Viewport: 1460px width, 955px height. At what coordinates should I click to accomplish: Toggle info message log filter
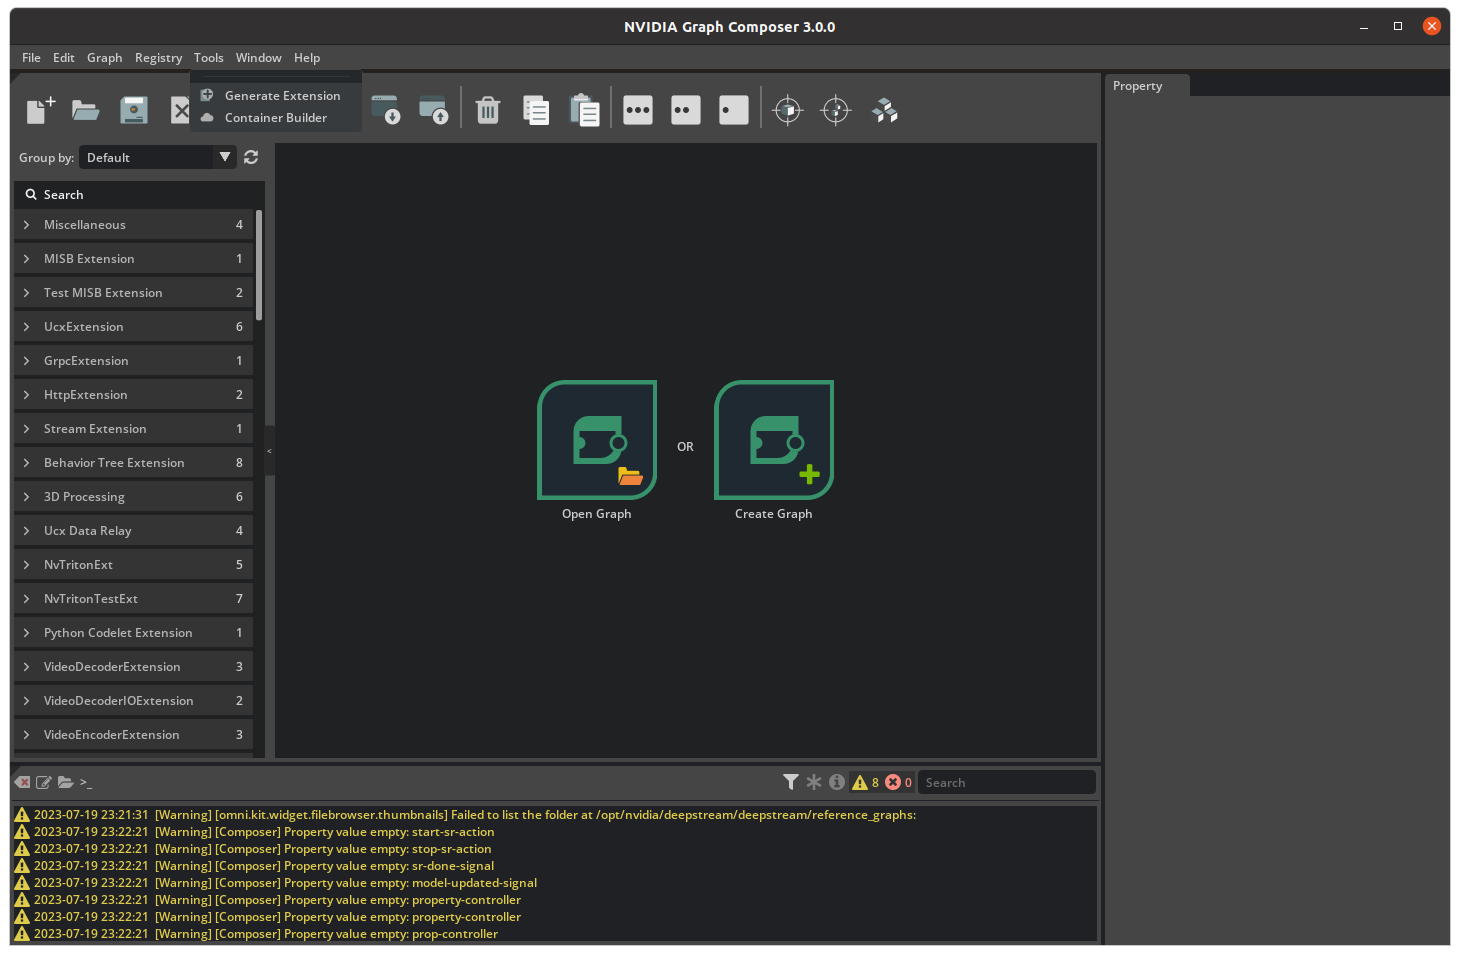pos(837,782)
